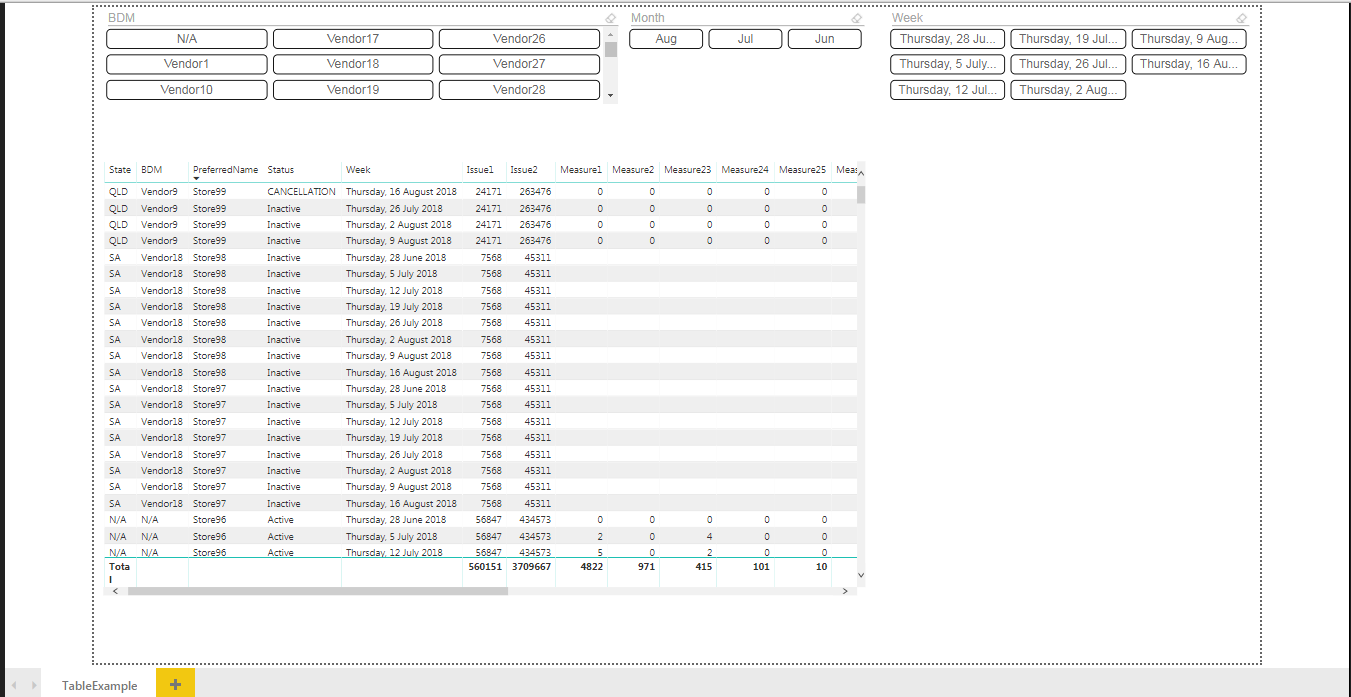The image size is (1351, 697).
Task: Go to previous page tab arrow
Action: [x=13, y=685]
